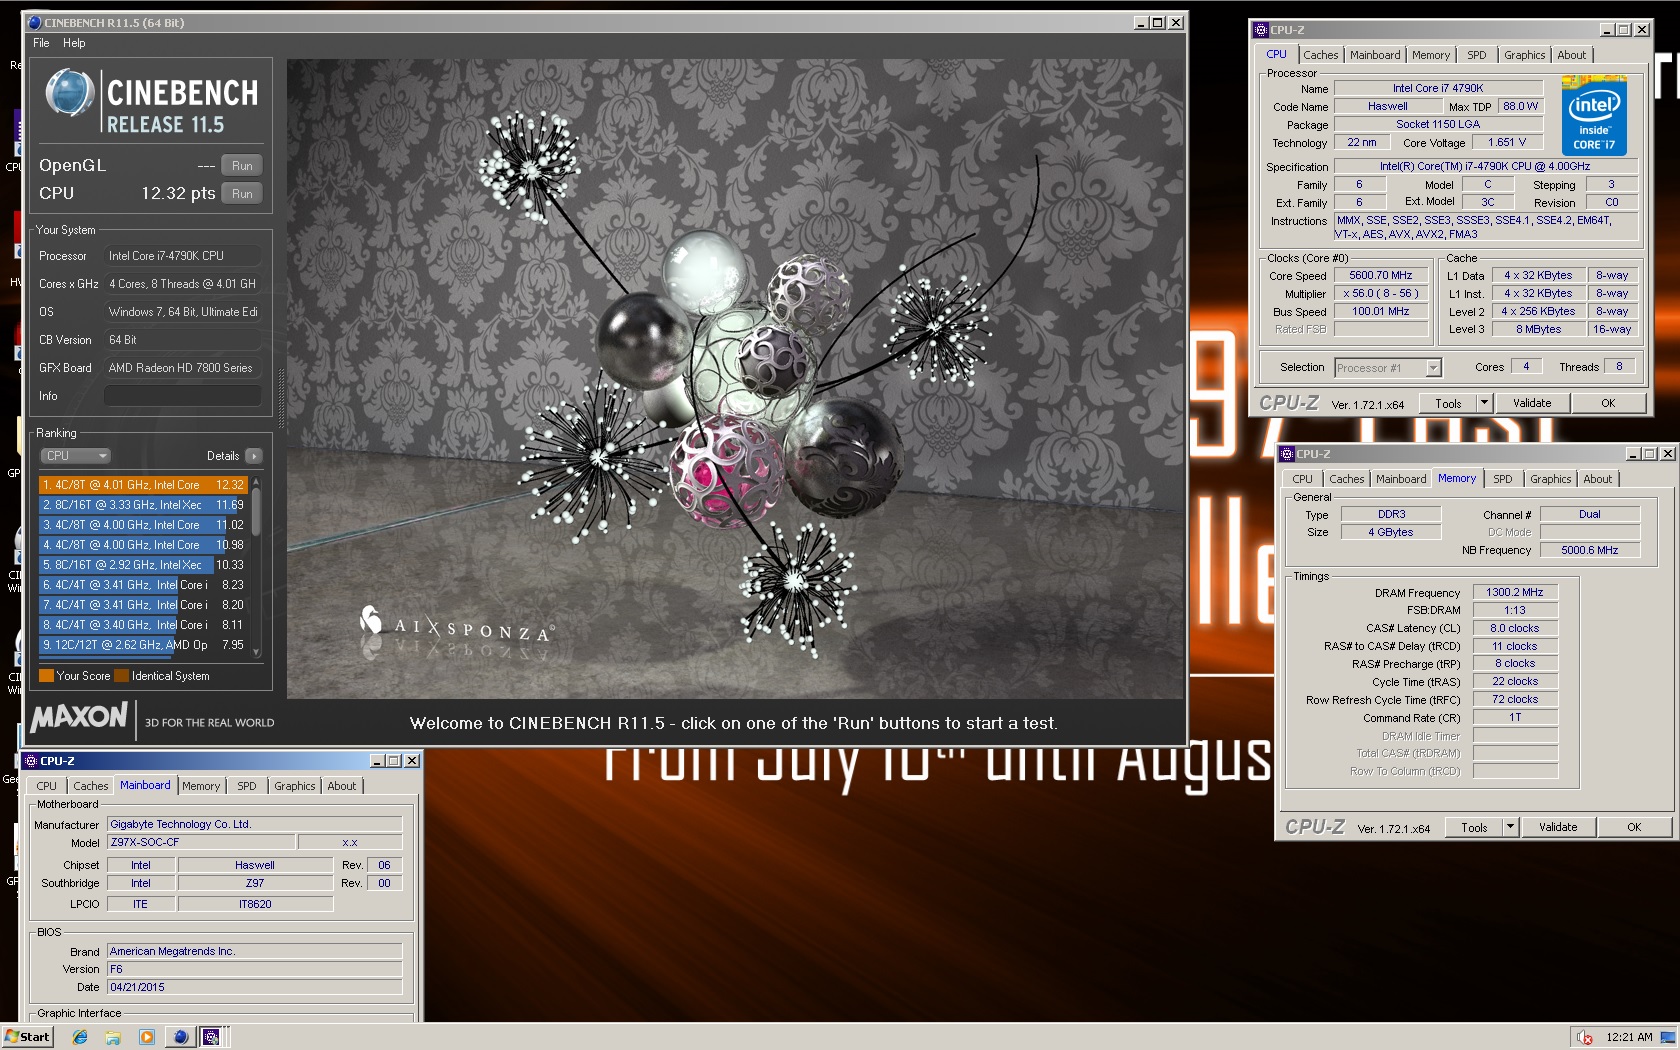Screen dimensions: 1680x1050
Task: Open Tools dropdown arrow in top-right CPU-Z
Action: coord(1484,404)
